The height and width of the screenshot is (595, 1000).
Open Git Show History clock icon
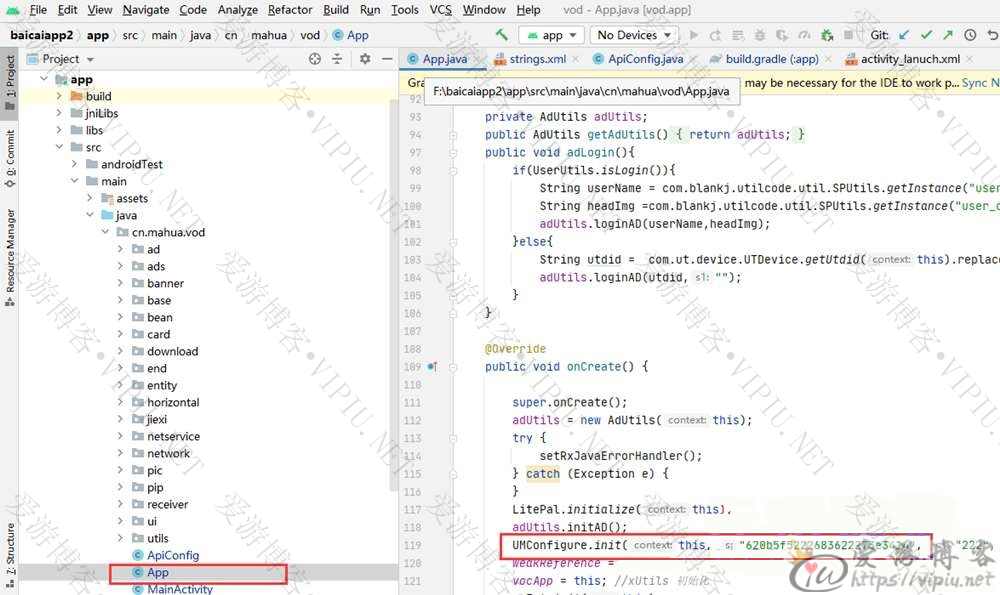coord(970,35)
